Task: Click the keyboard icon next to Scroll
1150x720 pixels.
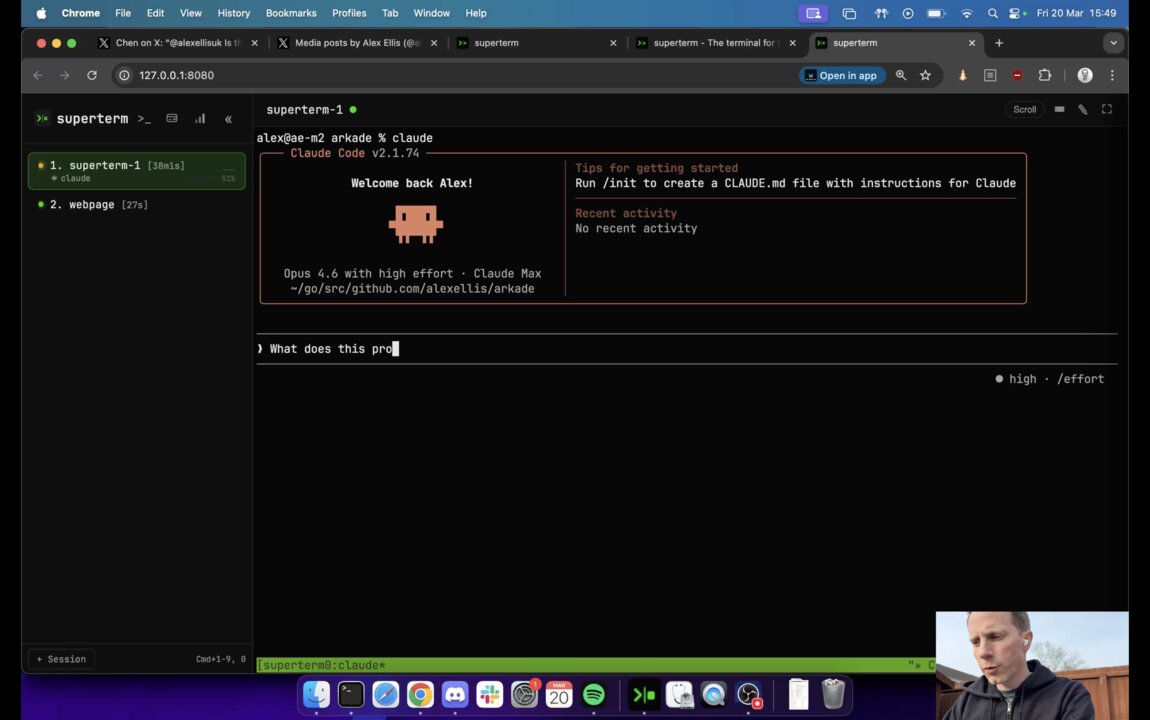Action: (x=1059, y=110)
